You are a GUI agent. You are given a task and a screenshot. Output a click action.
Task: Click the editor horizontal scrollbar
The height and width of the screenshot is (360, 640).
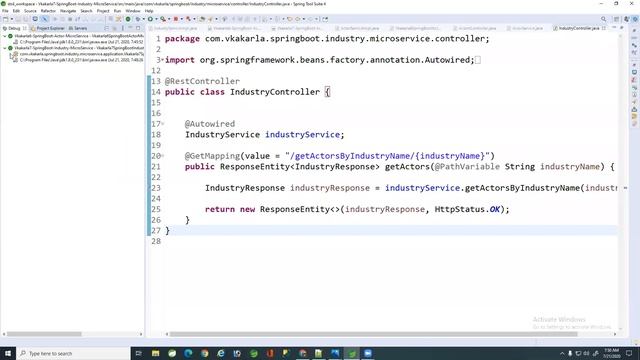tap(373, 334)
